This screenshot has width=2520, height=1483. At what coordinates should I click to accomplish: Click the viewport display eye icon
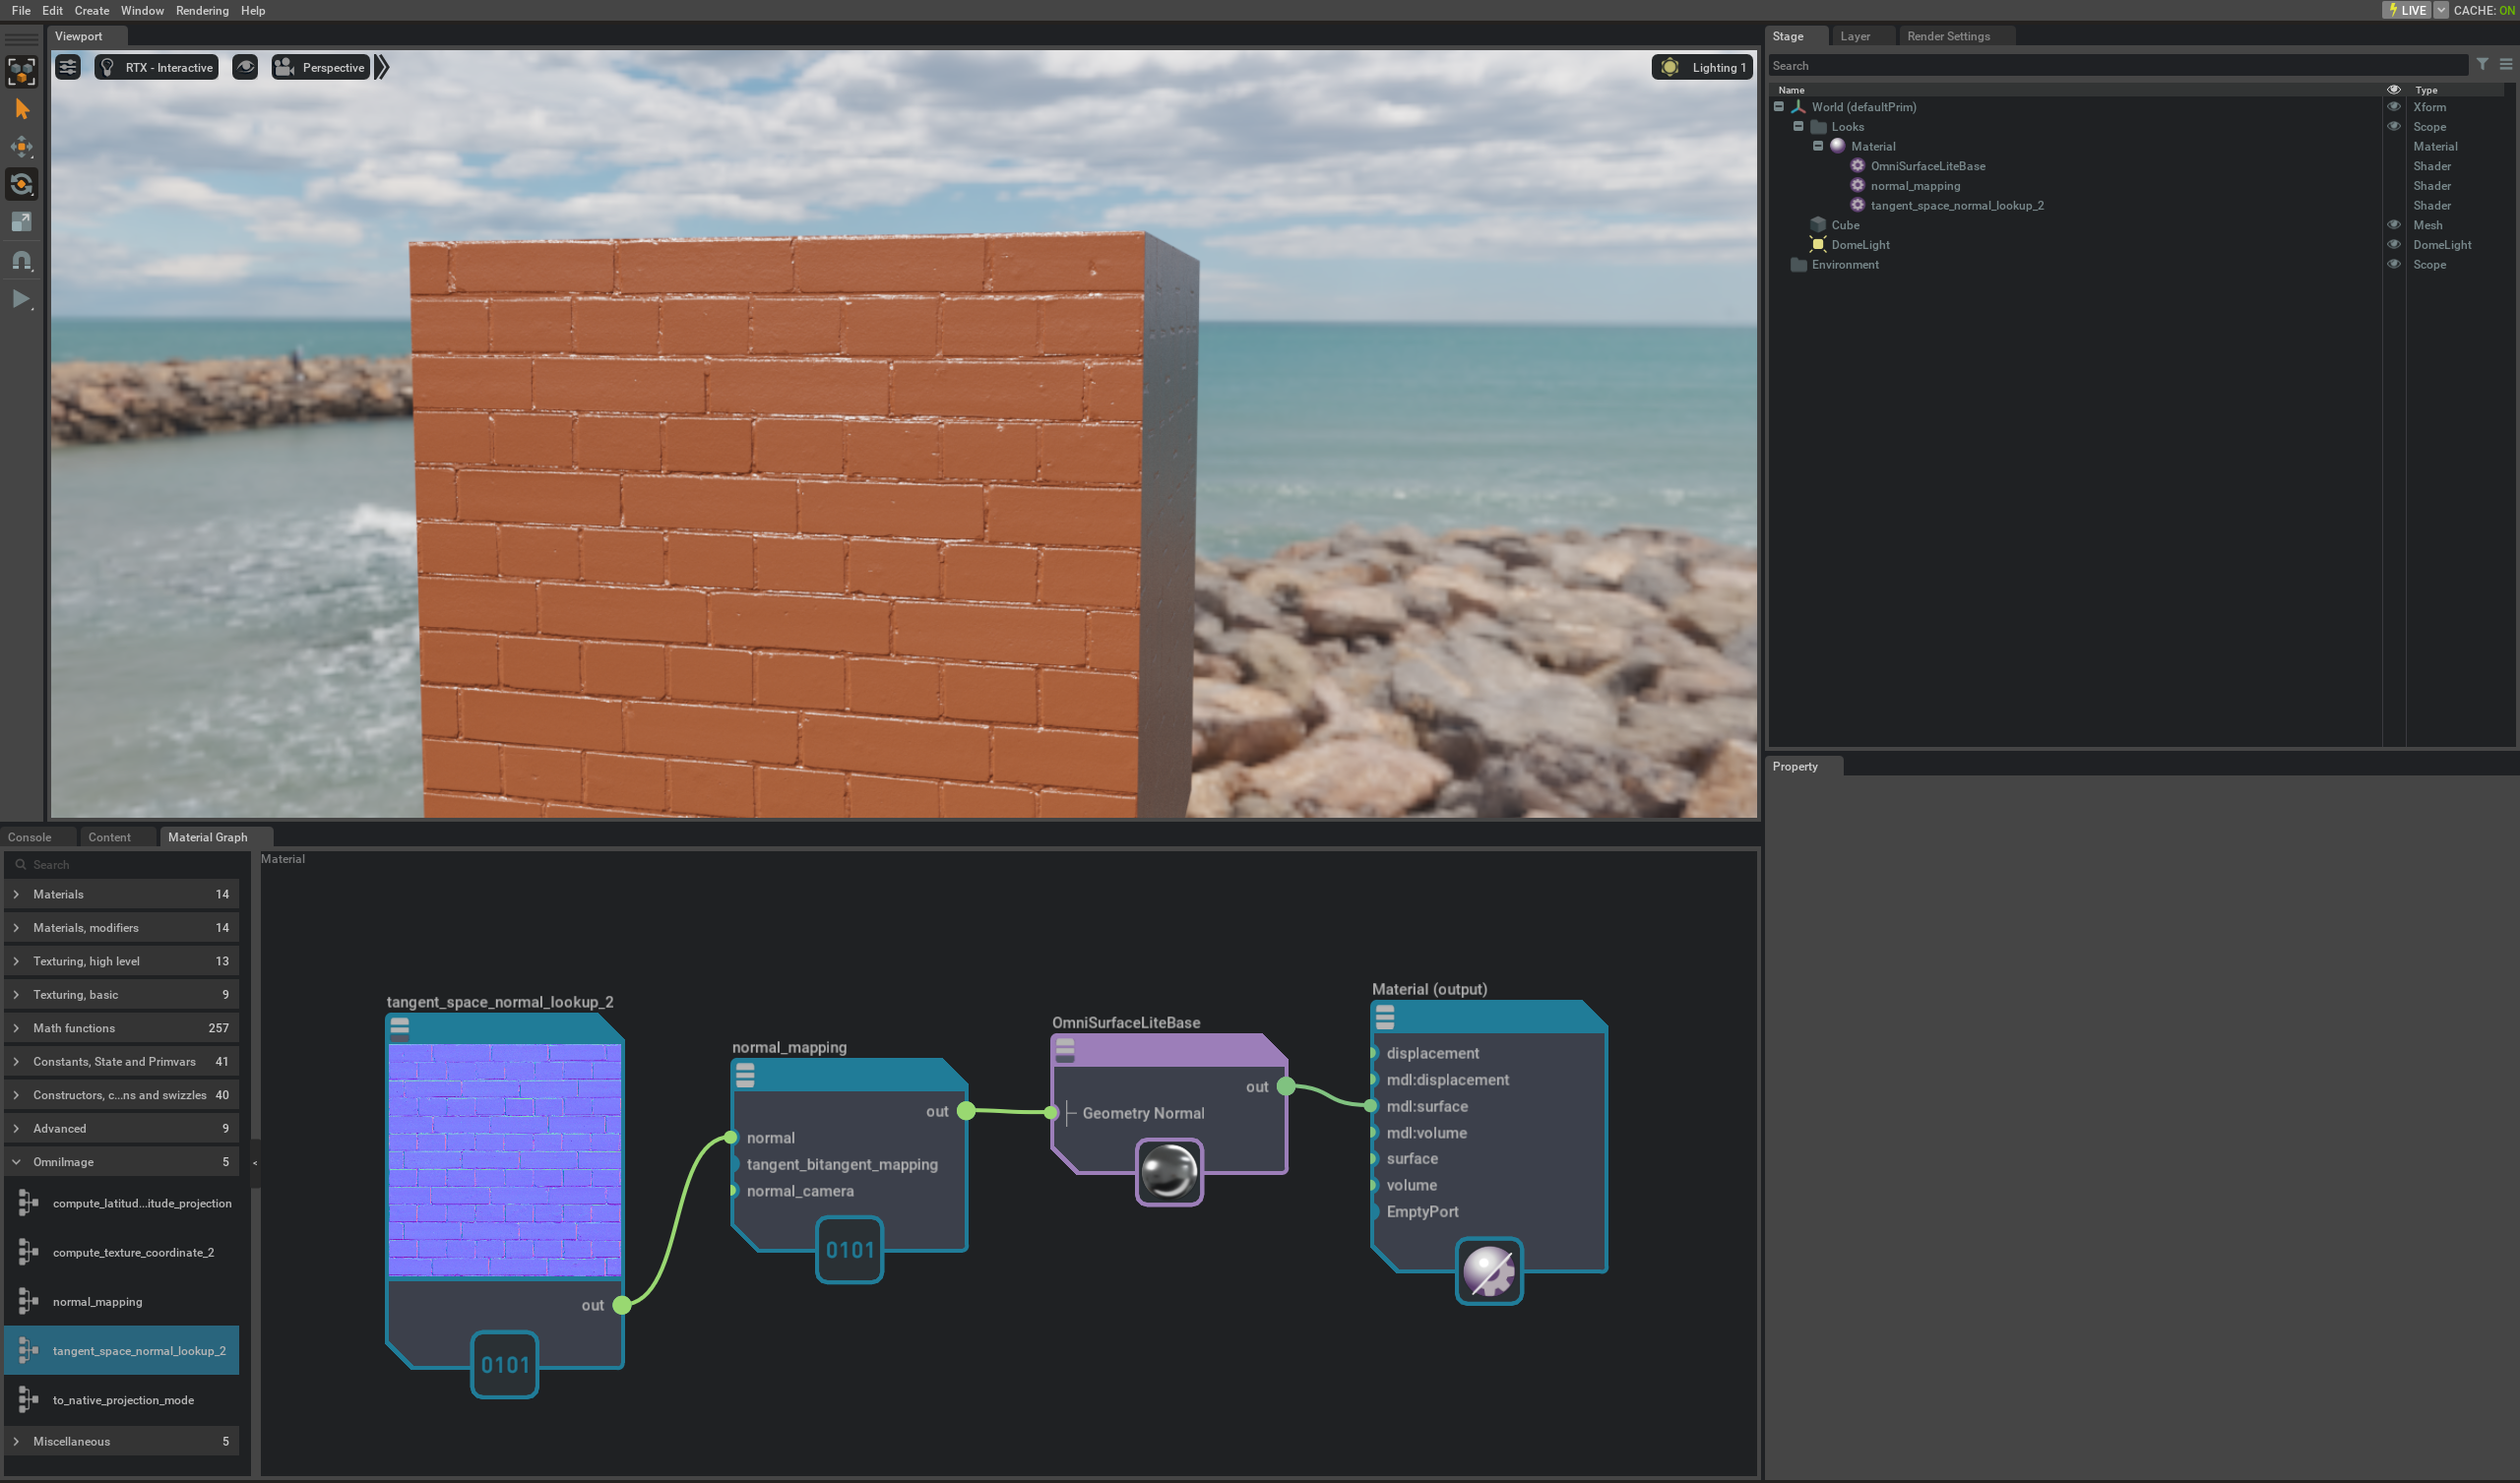[245, 67]
